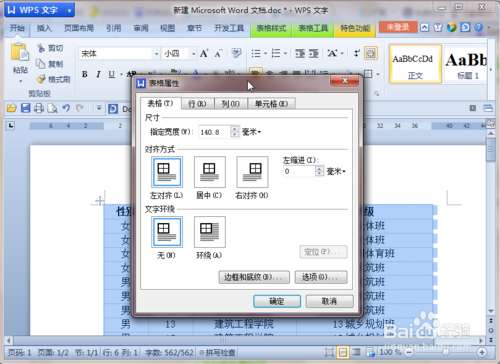Viewport: 500px width, 364px height.
Task: Select Right alignment (右对齐) option
Action: point(252,172)
